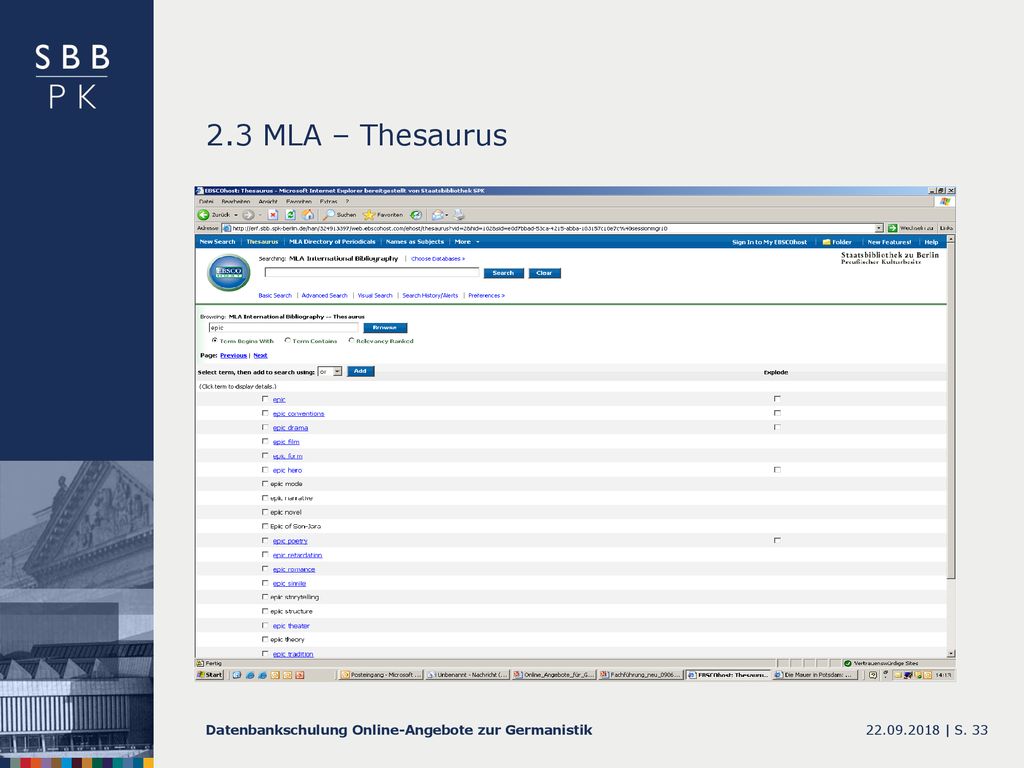Image resolution: width=1024 pixels, height=768 pixels.
Task: Click the Add button
Action: [x=360, y=372]
